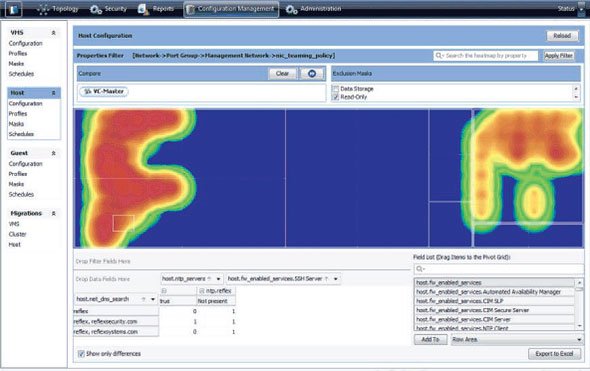Viewport: 590px width, 371px height.
Task: Toggle Show only differences checkbox
Action: [81, 354]
